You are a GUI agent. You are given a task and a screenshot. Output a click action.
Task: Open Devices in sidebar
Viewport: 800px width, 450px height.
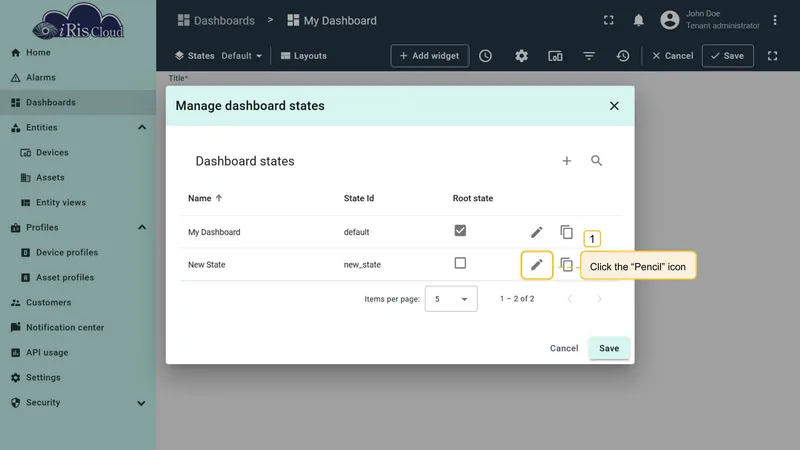78,153
